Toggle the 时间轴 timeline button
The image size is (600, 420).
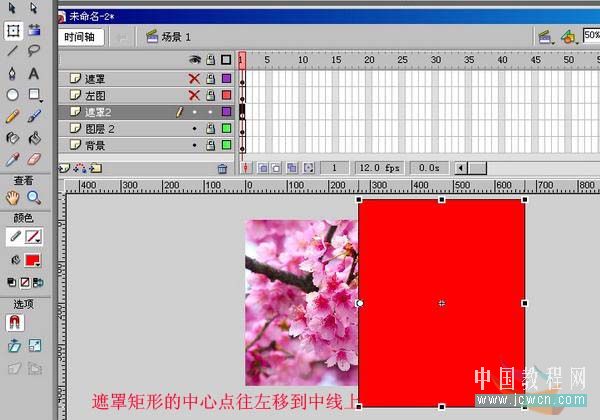(81, 37)
